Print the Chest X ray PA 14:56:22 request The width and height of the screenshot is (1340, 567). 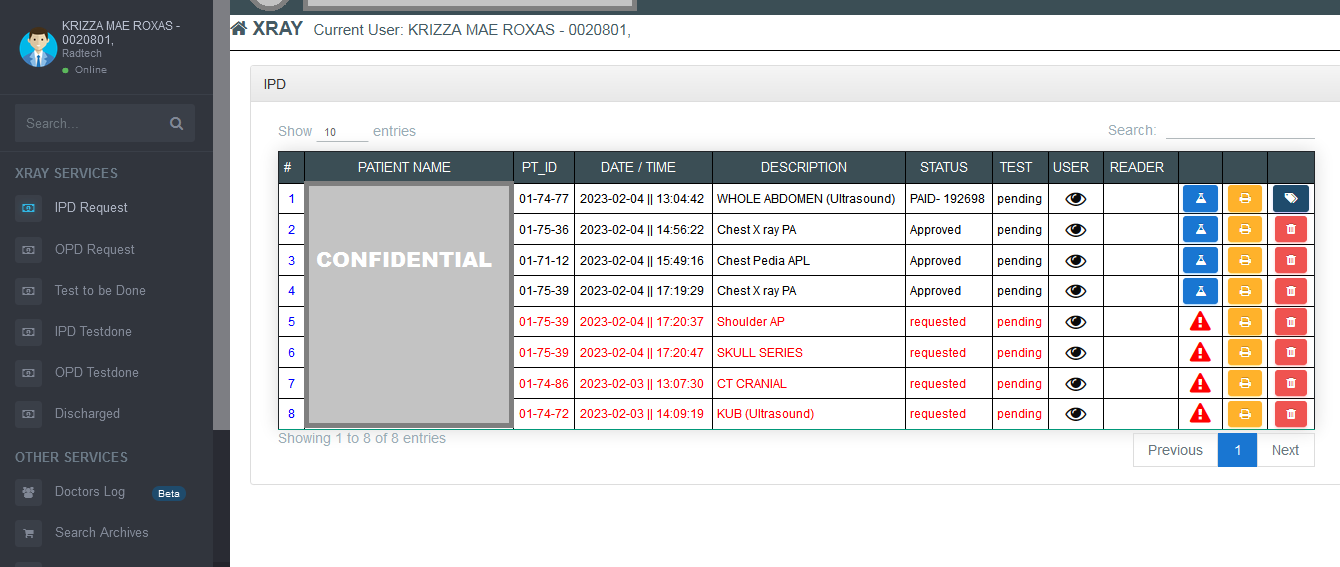pyautogui.click(x=1245, y=229)
